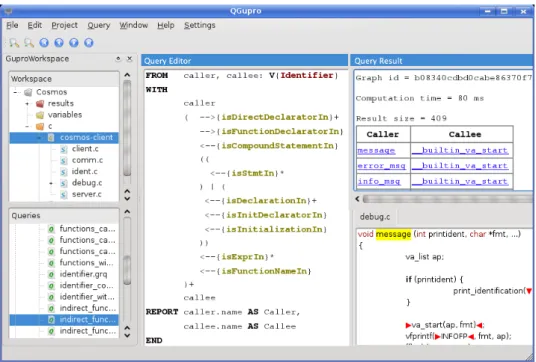Viewport: 536px width, 362px height.
Task: Open the Project menu
Action: [64, 25]
